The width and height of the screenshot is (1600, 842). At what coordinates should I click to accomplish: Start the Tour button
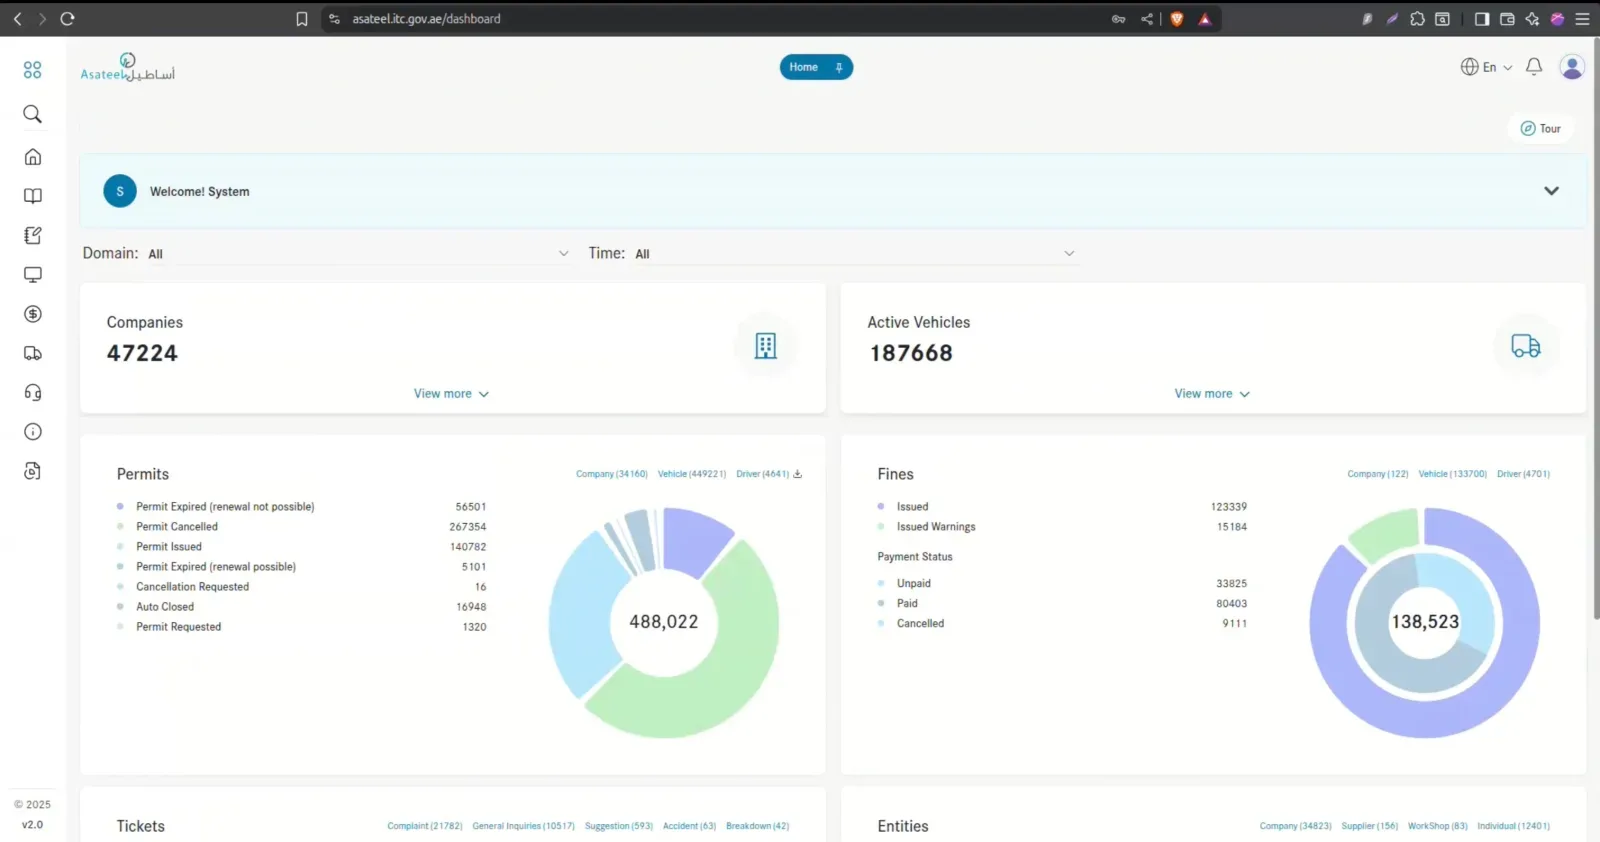click(x=1541, y=128)
